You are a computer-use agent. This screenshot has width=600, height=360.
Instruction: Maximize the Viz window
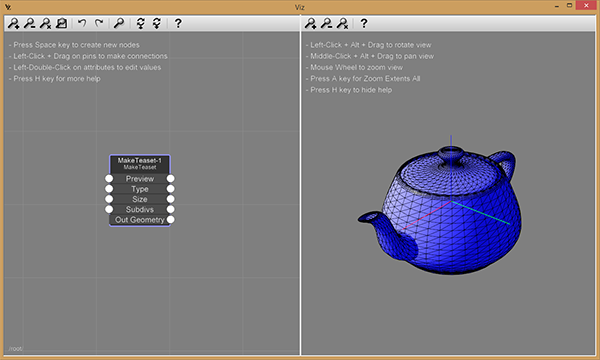click(x=569, y=5)
